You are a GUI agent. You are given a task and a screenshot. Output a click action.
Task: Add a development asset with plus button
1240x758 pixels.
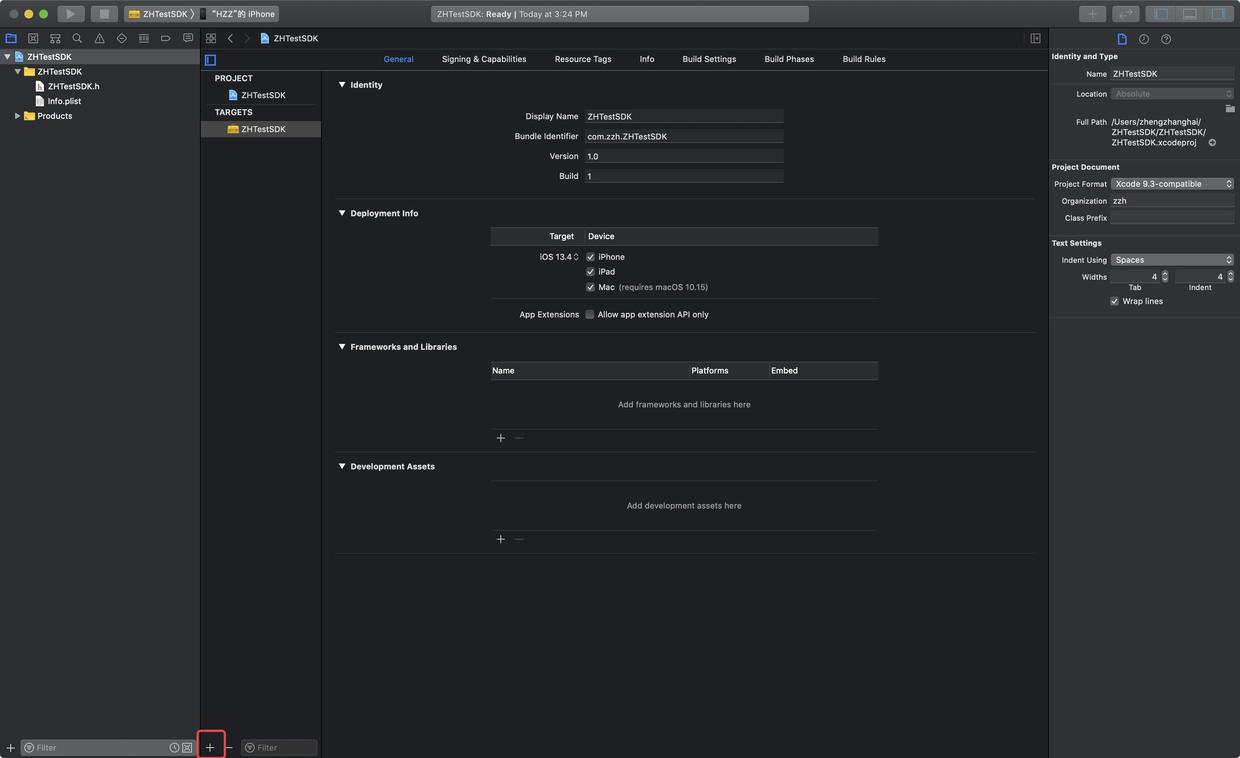coord(501,539)
